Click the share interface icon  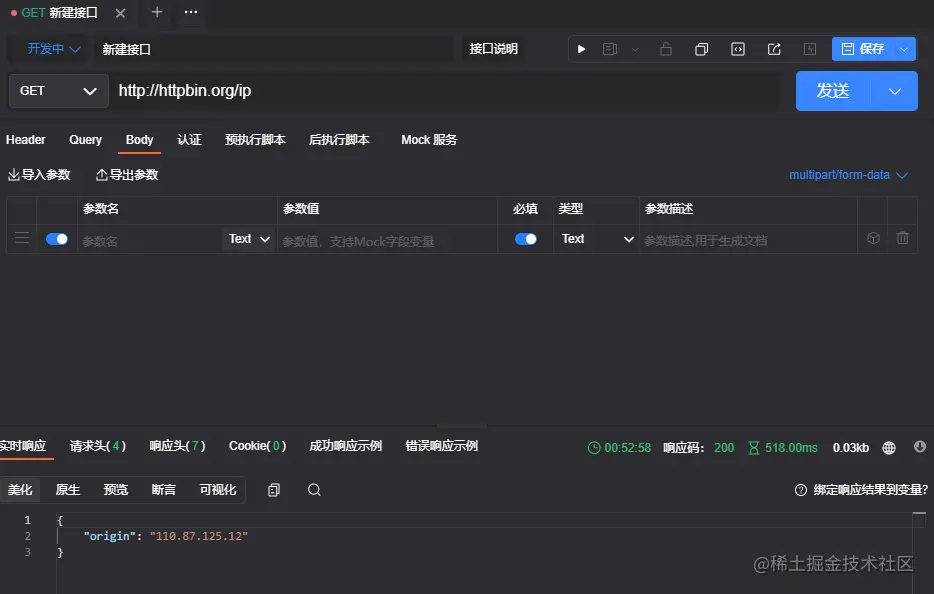[x=774, y=49]
